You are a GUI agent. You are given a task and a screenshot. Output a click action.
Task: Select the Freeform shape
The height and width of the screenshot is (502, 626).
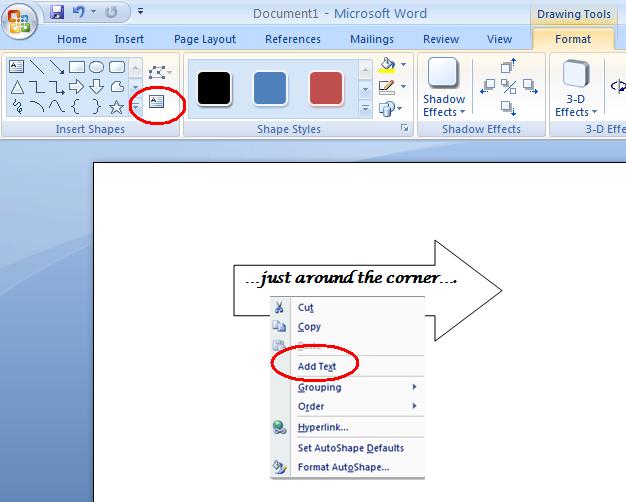coord(117,86)
